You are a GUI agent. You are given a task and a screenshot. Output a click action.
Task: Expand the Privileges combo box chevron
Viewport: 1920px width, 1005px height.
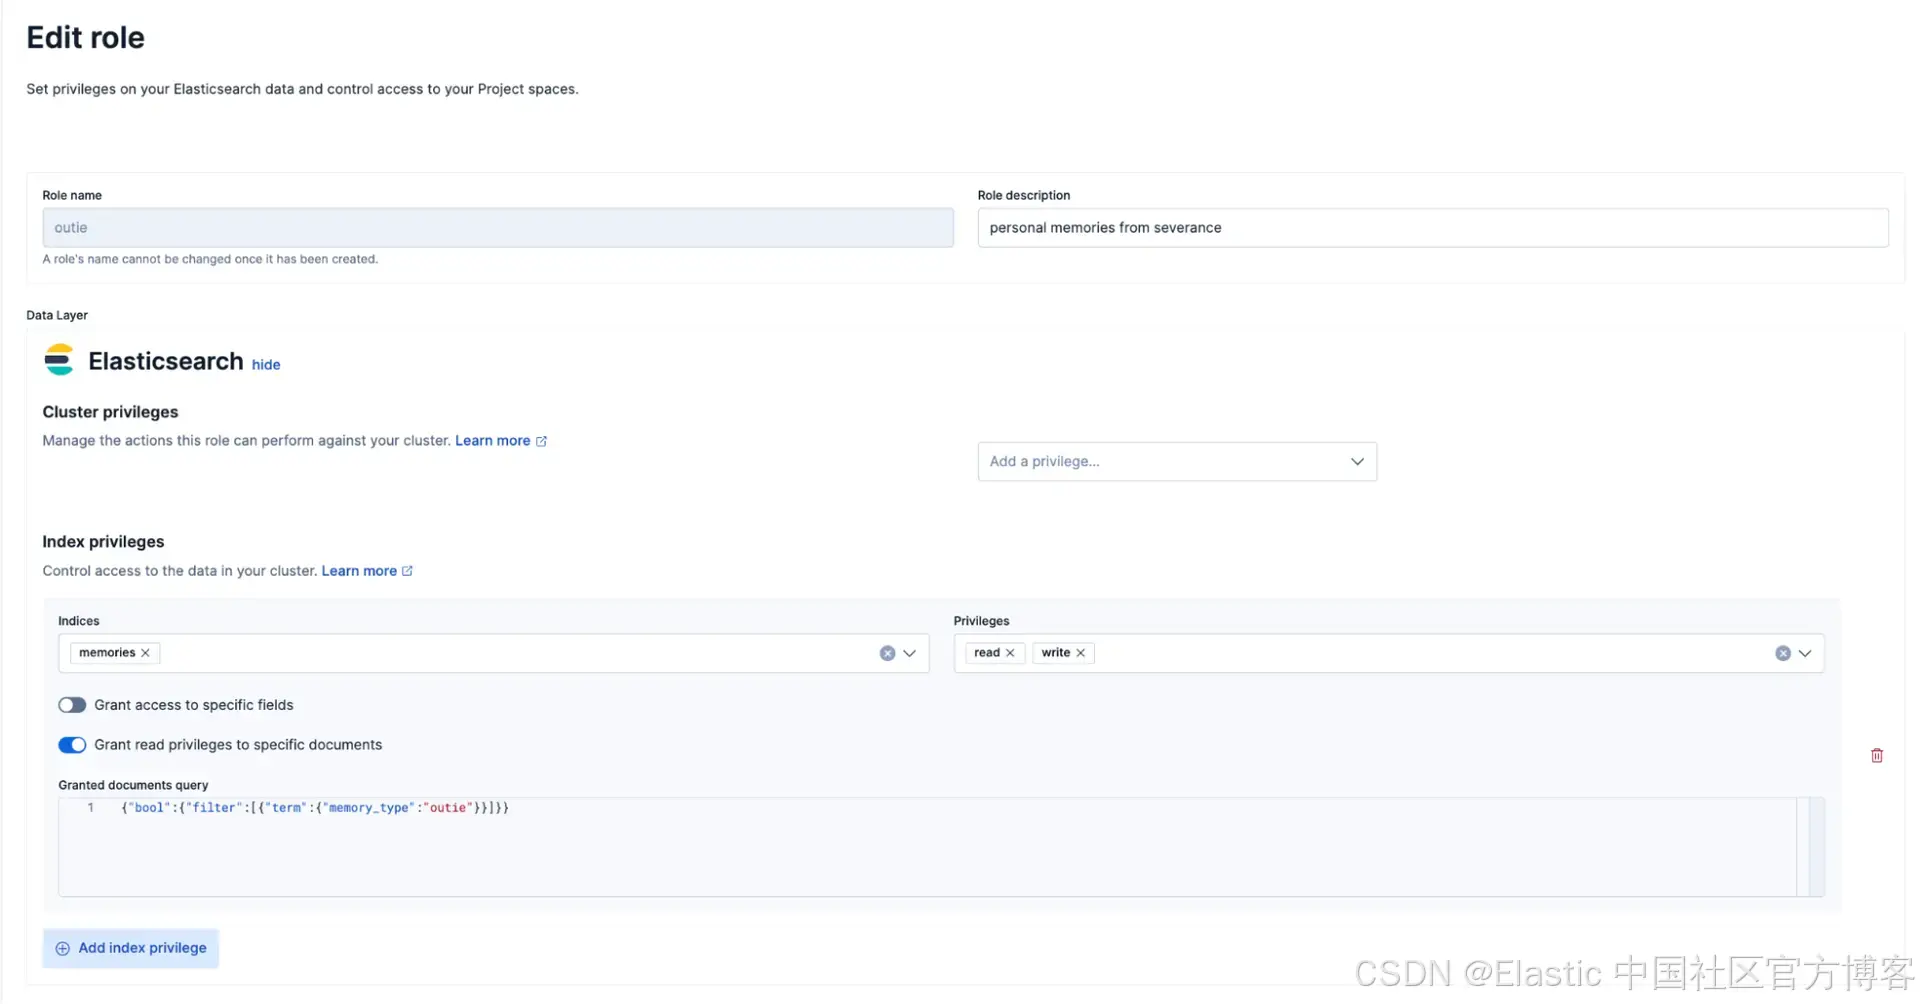pyautogui.click(x=1805, y=654)
